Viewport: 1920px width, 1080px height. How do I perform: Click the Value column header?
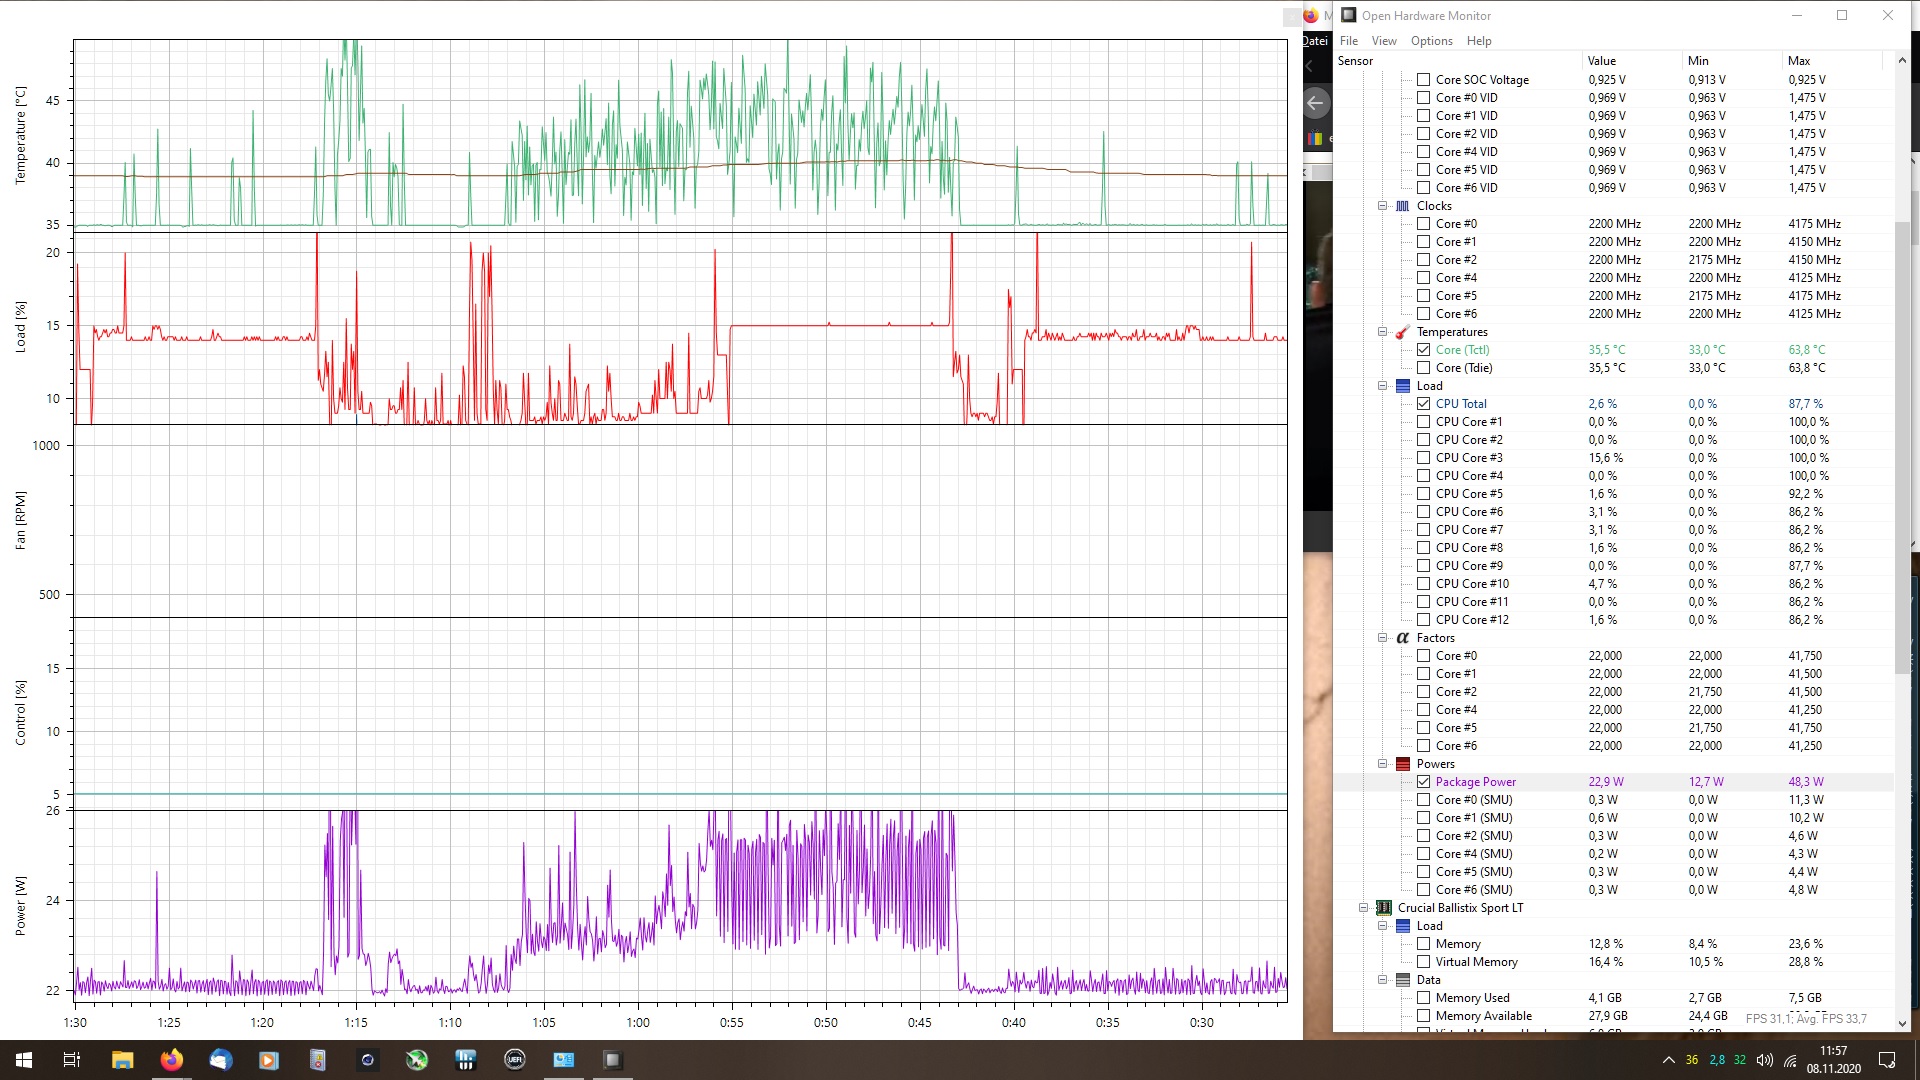tap(1601, 61)
